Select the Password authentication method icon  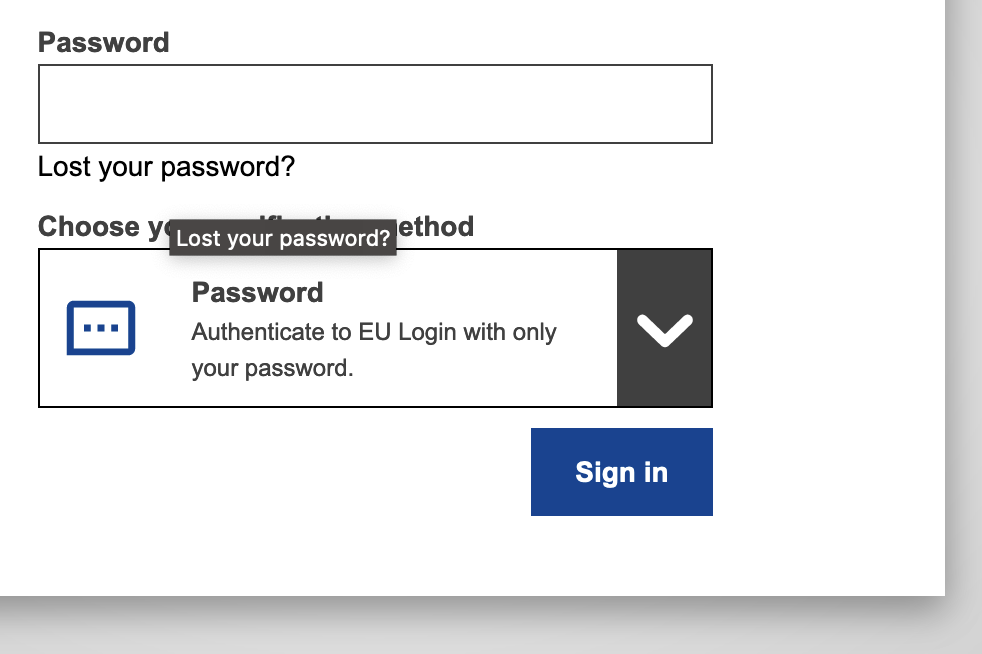100,327
